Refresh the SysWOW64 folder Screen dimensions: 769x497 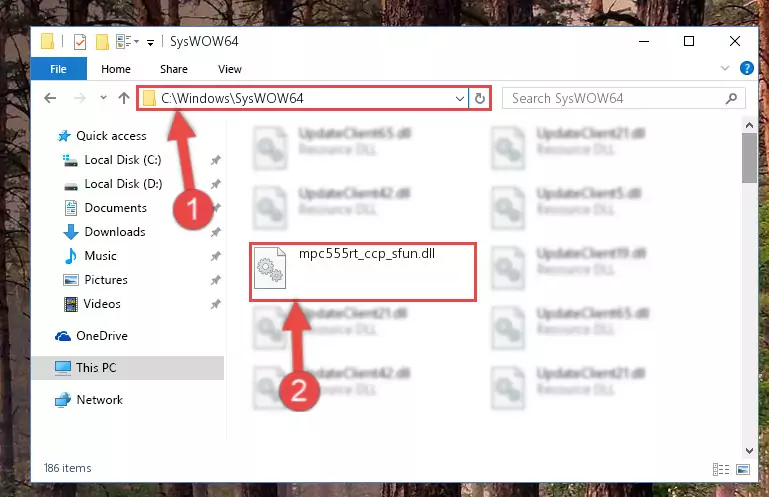tap(480, 99)
